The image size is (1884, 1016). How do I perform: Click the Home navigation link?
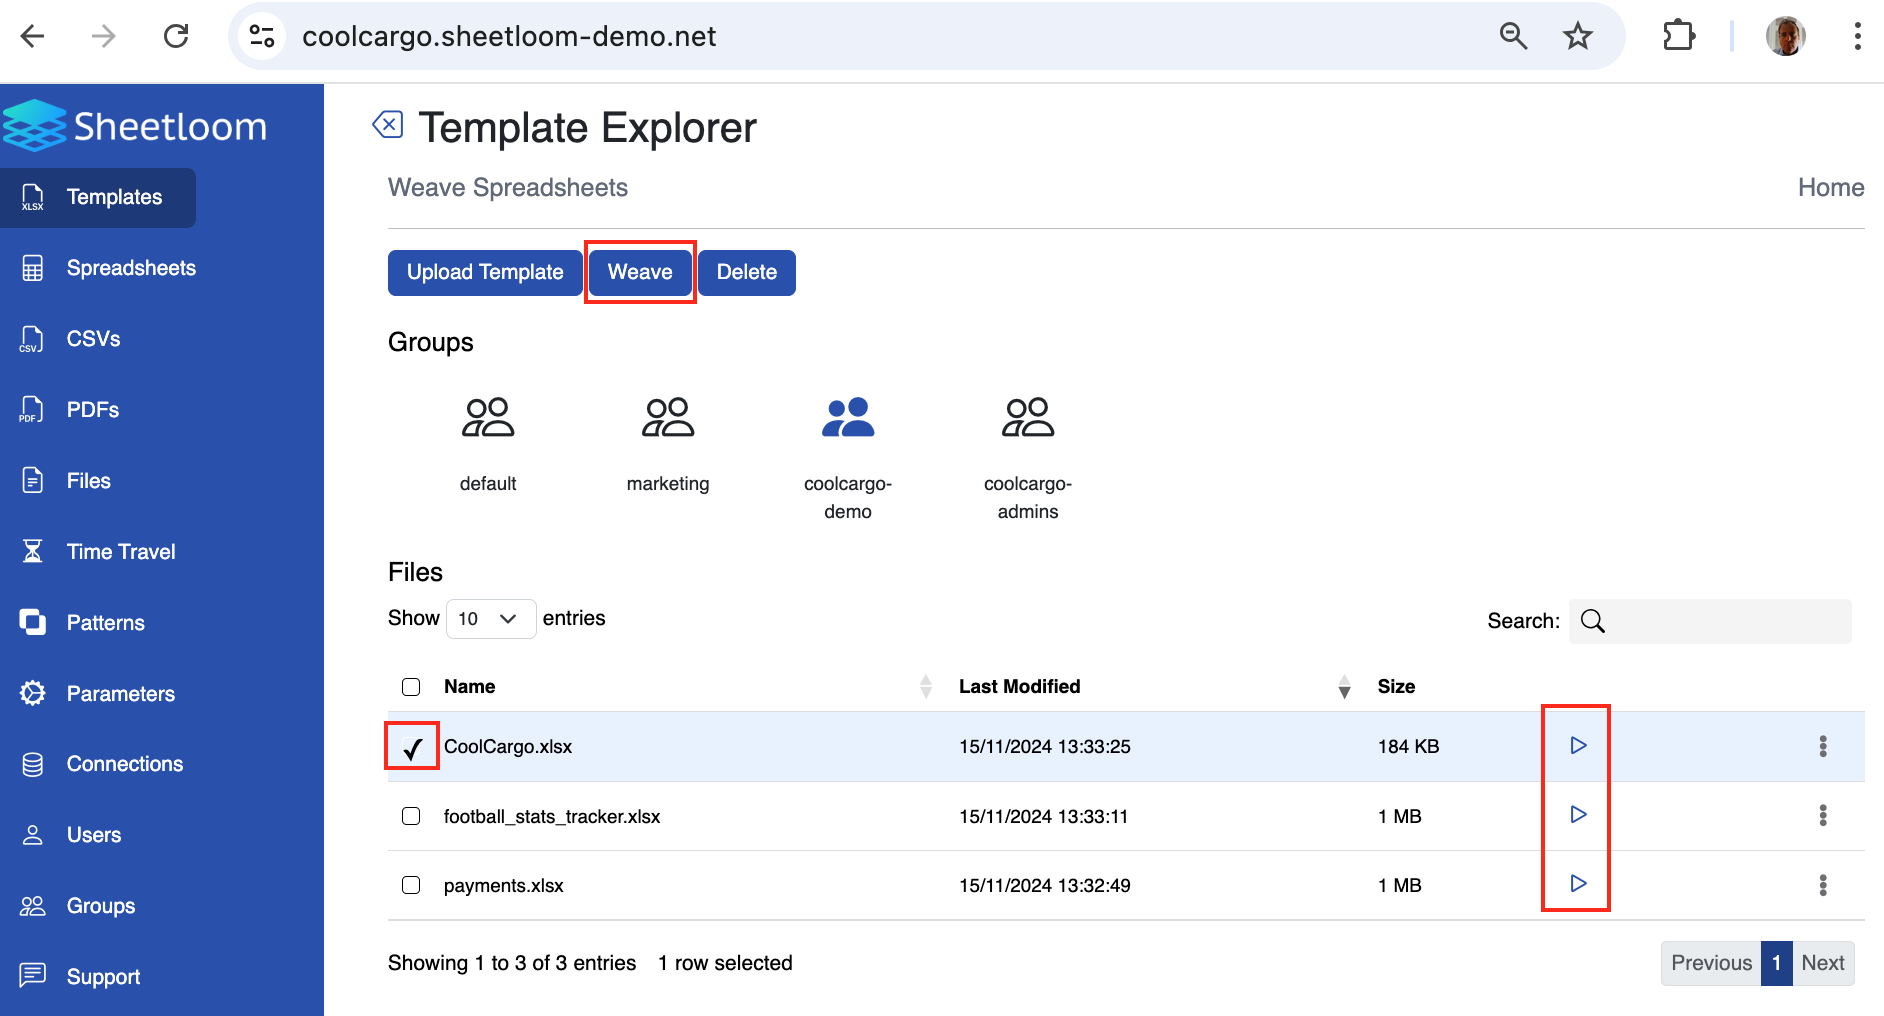pos(1830,187)
